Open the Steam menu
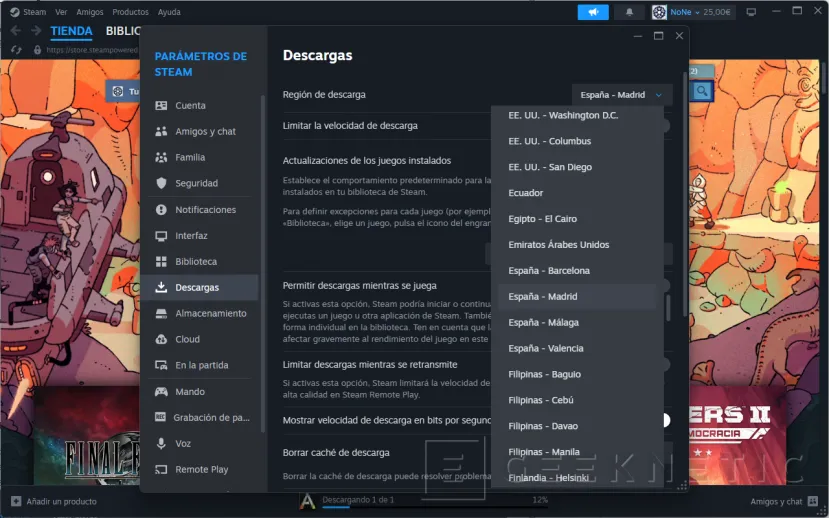The width and height of the screenshot is (829, 518). click(x=29, y=12)
